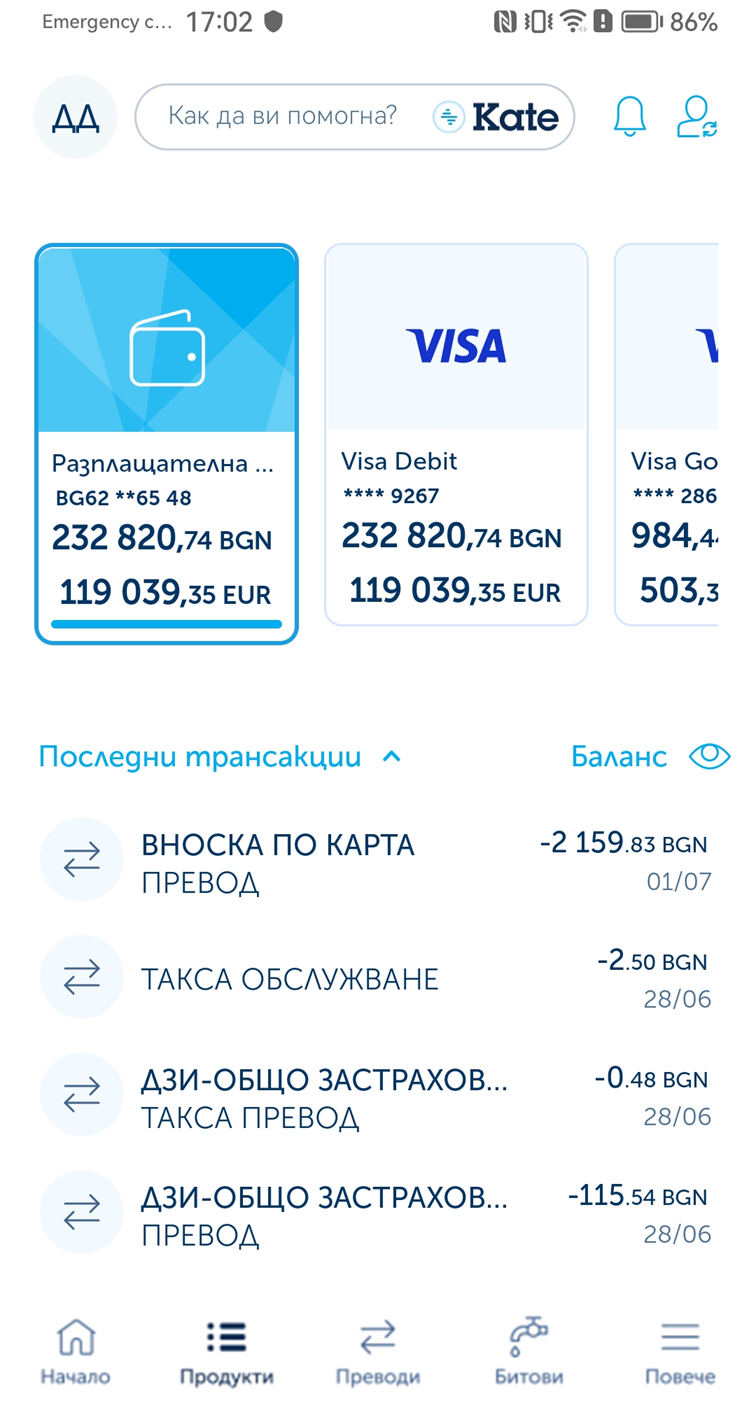Viewport: 756px width, 1423px height.
Task: Select the Продукти tab
Action: point(227,1352)
